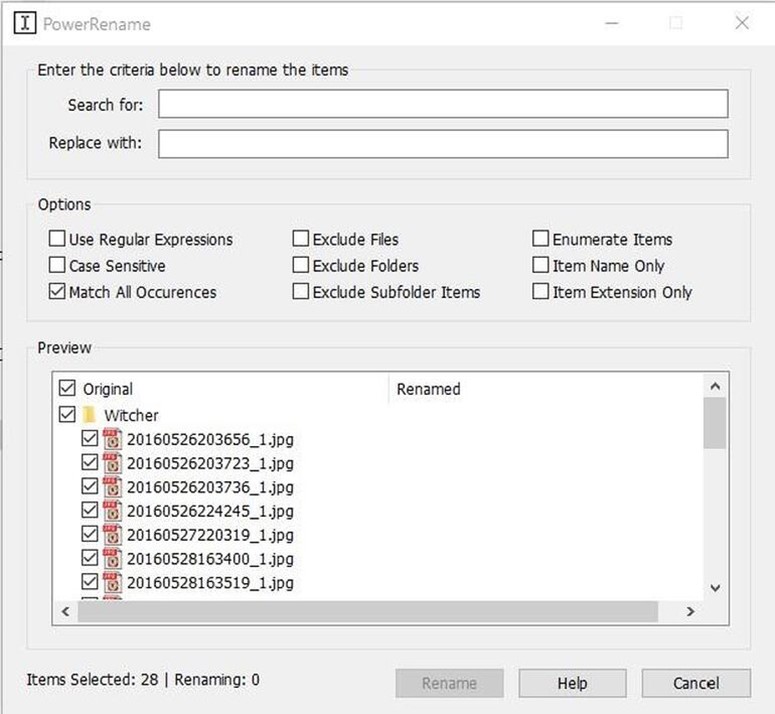Uncheck Match All Occurences
Image resolution: width=775 pixels, height=714 pixels.
57,291
